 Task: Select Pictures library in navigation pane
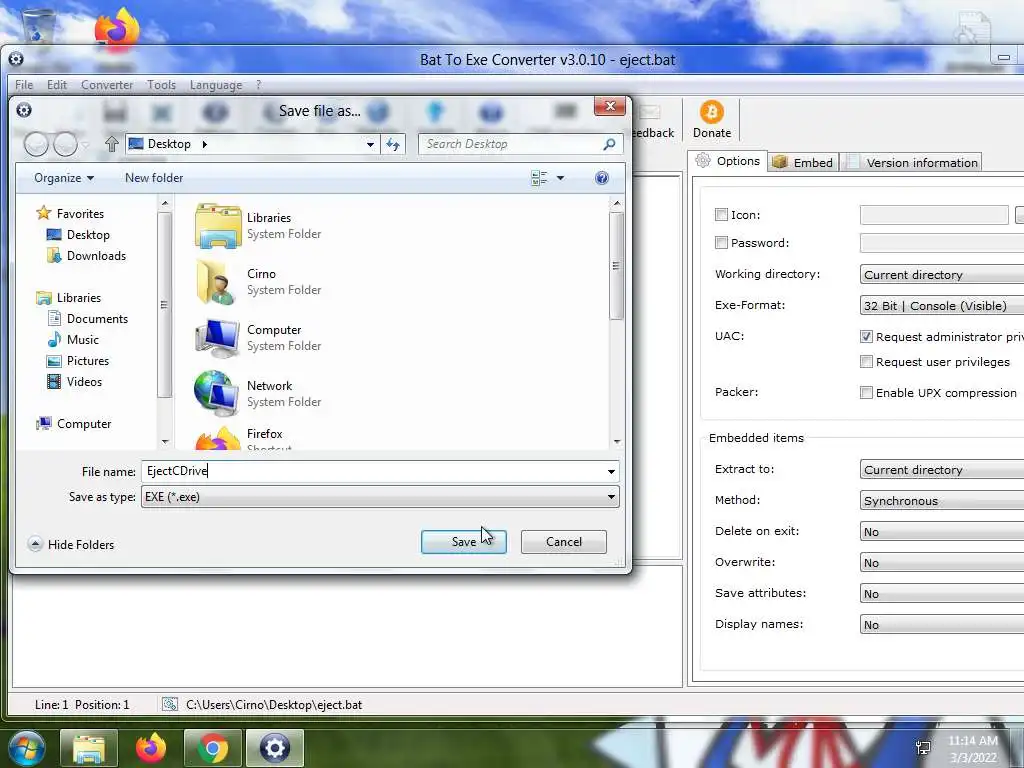pos(78,360)
